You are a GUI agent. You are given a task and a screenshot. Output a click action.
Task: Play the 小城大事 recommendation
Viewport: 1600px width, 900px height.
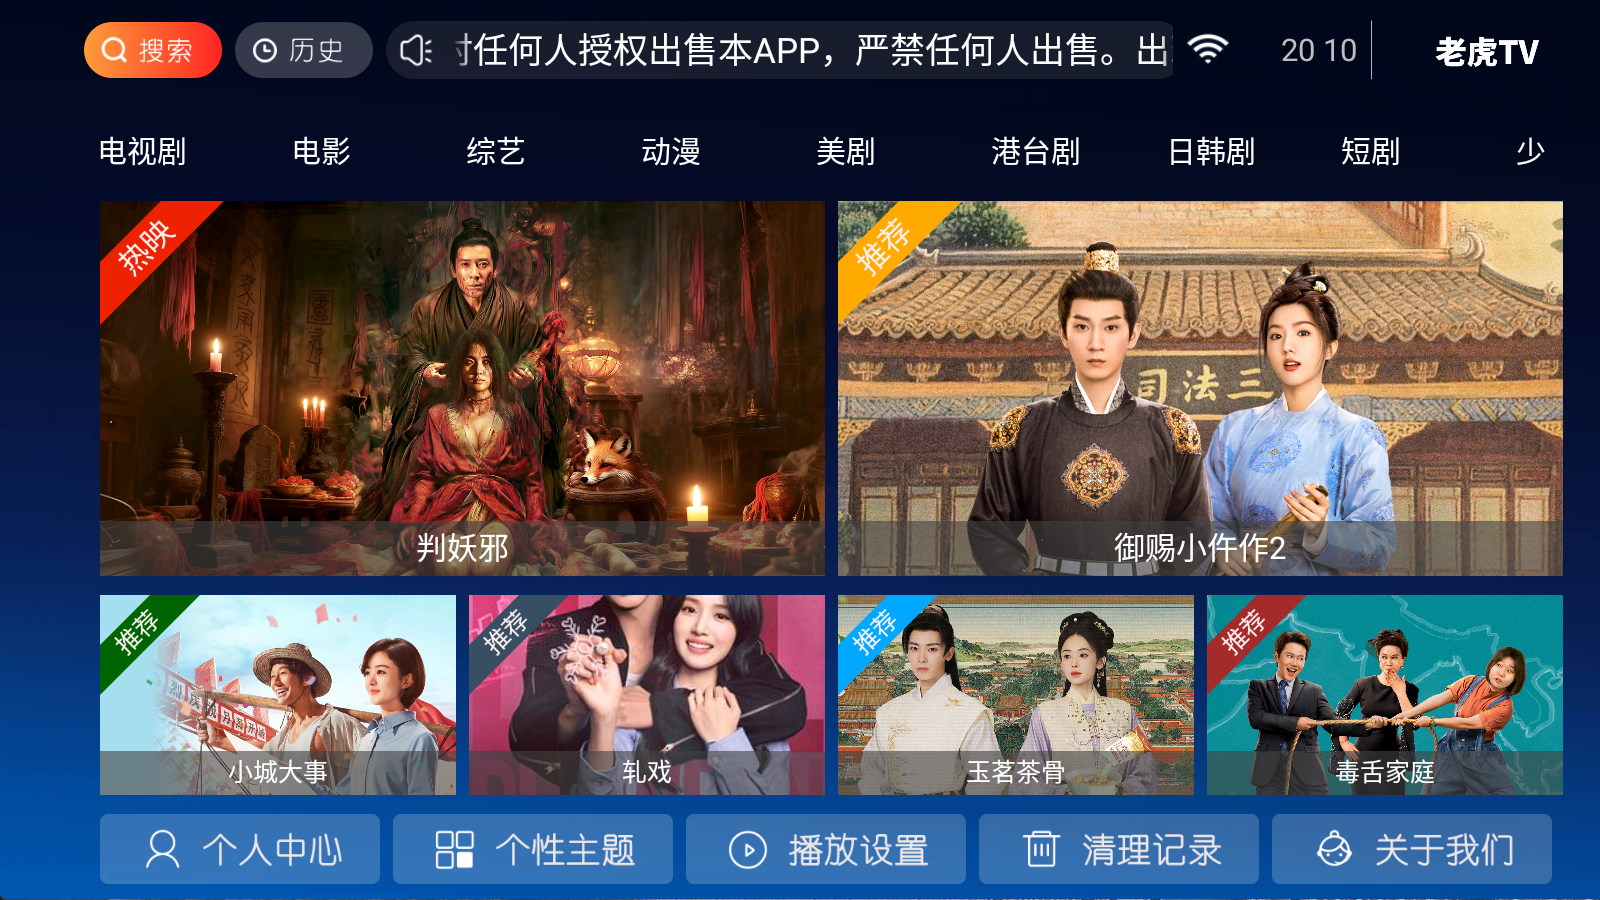pyautogui.click(x=278, y=695)
